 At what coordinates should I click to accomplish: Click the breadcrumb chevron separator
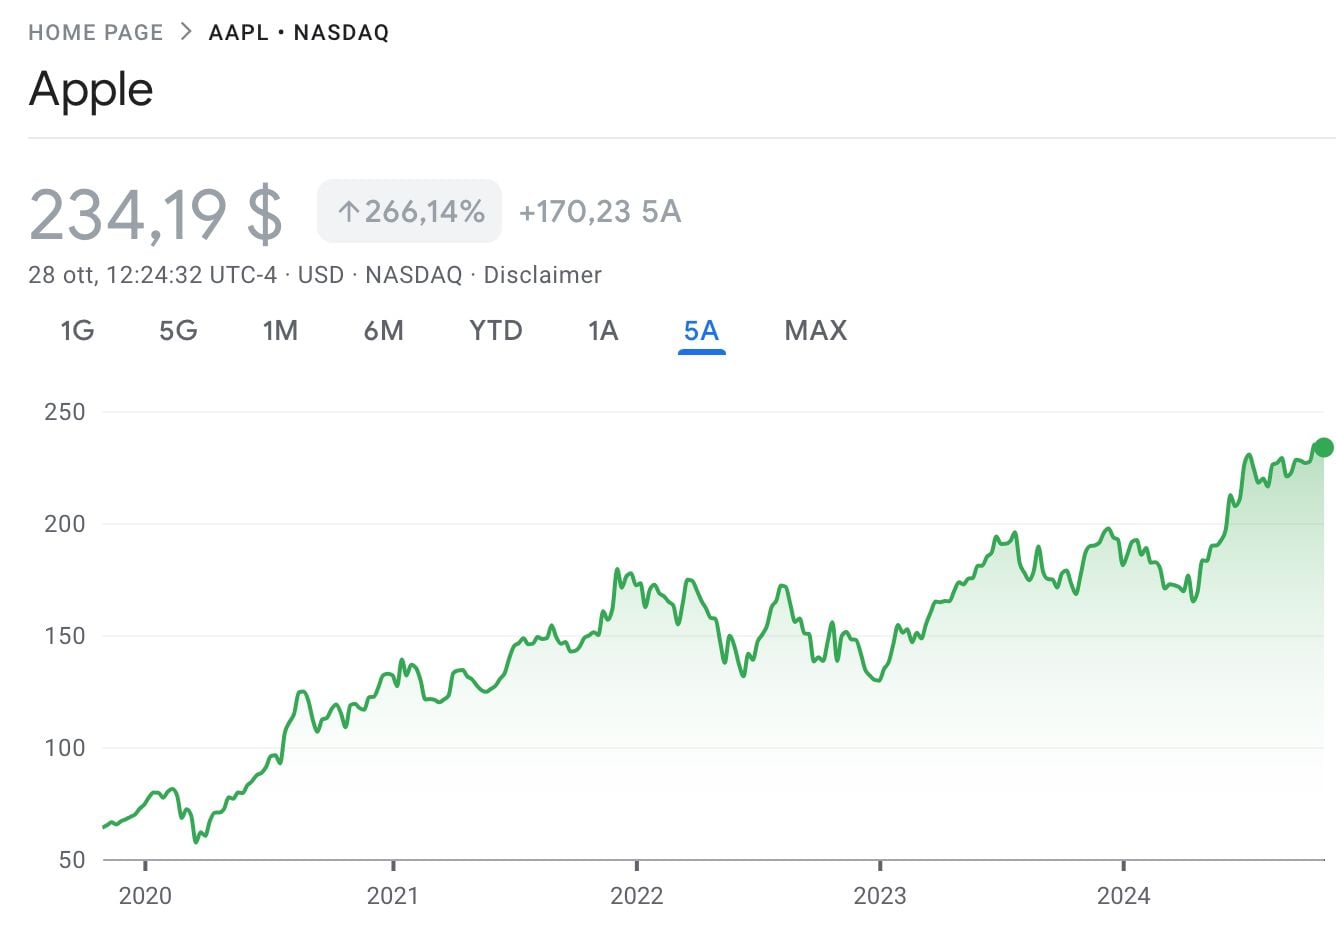click(x=184, y=31)
